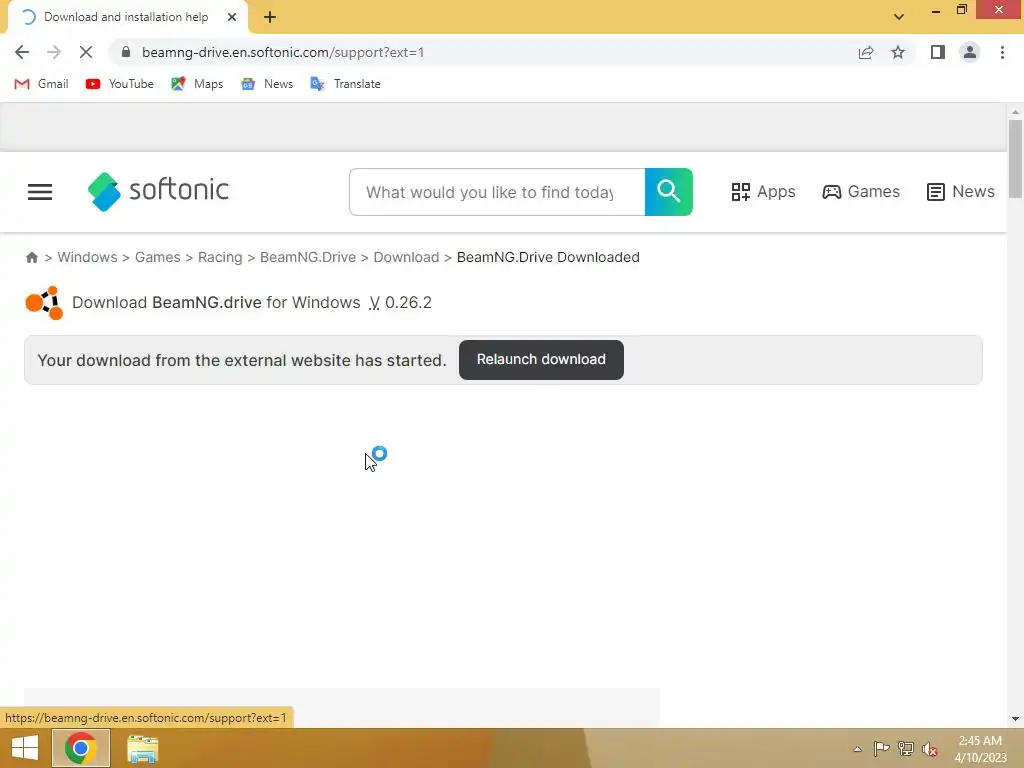Screen dimensions: 1024x768
Task: Open Chrome's three-dot menu
Action: click(x=1002, y=52)
